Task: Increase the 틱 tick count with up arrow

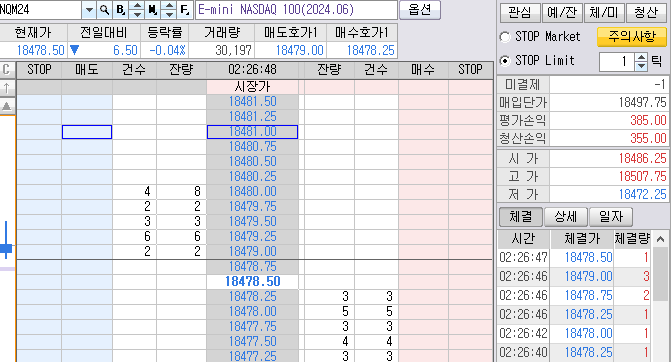Action: coord(641,57)
